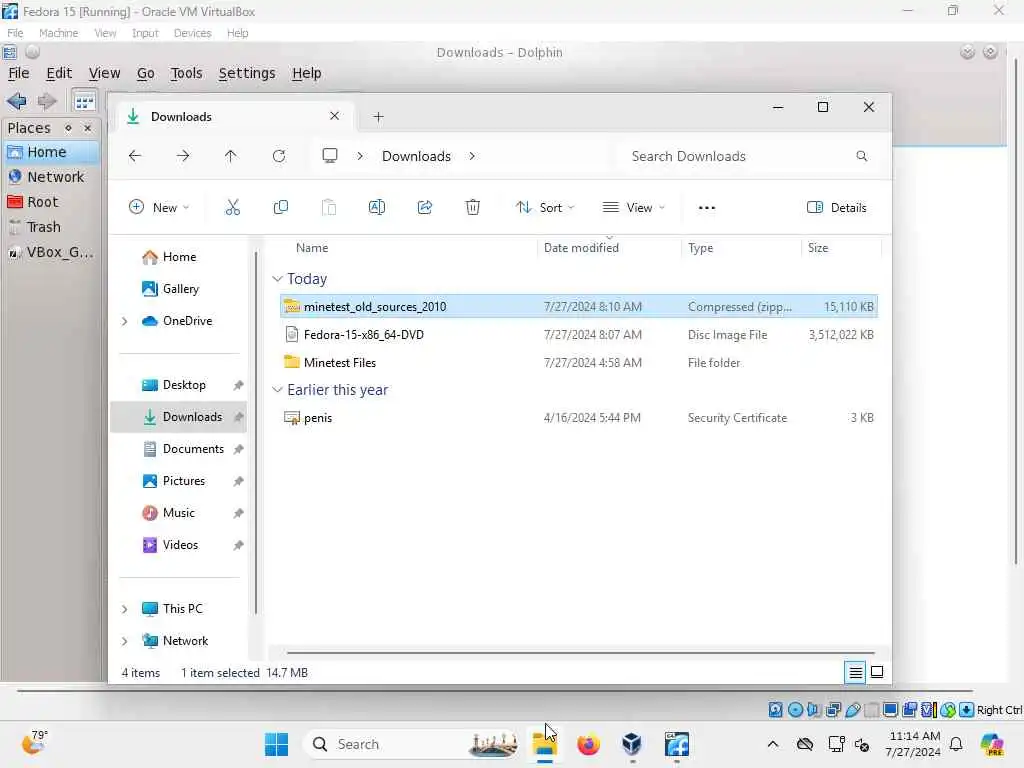
Task: Click the taskbar Search box
Action: point(411,744)
